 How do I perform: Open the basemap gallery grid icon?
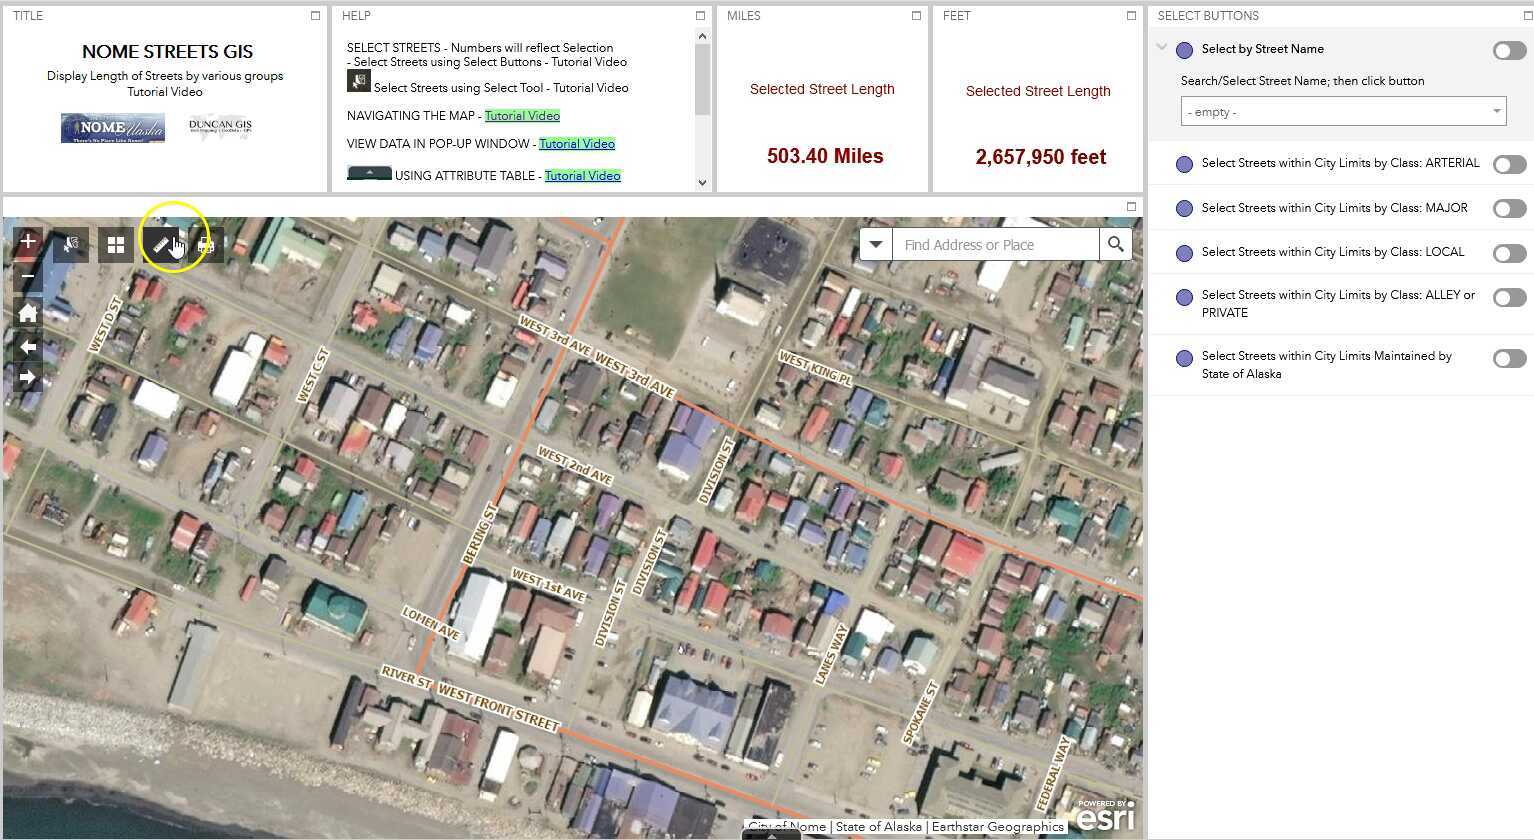[116, 245]
